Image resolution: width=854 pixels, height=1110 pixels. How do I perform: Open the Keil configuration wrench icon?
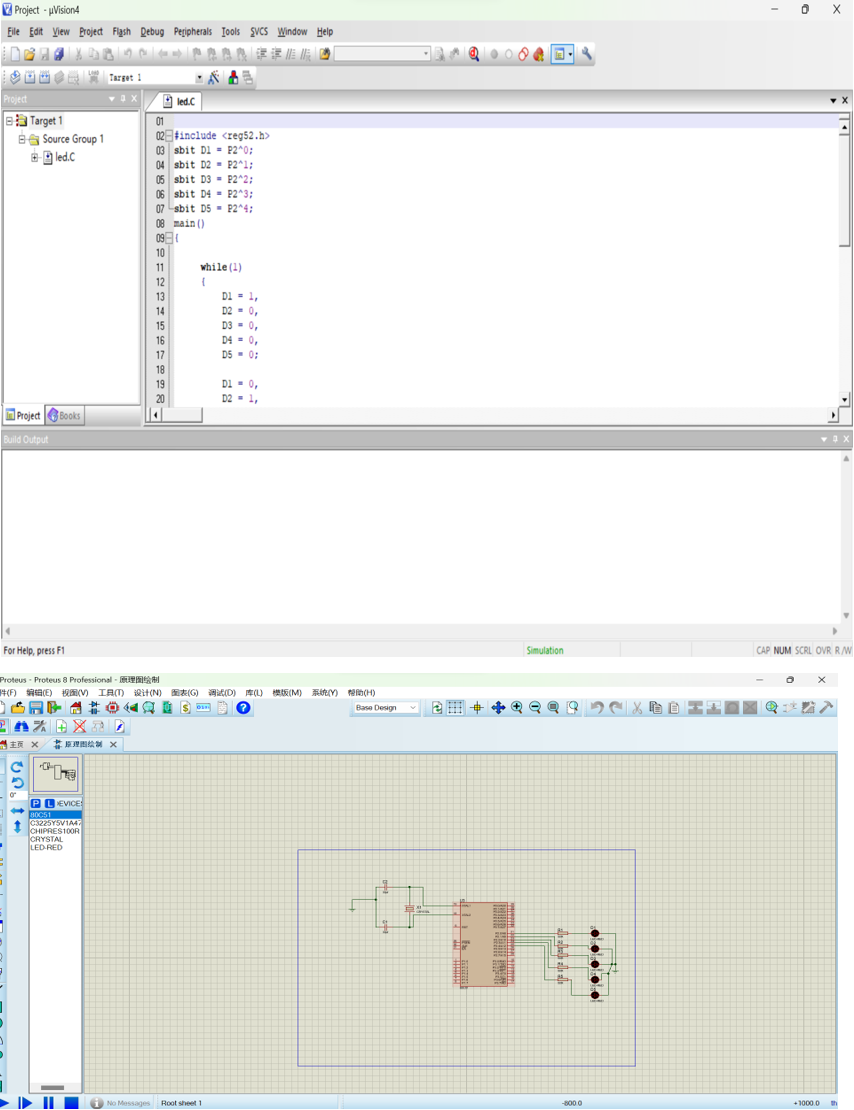tap(587, 55)
